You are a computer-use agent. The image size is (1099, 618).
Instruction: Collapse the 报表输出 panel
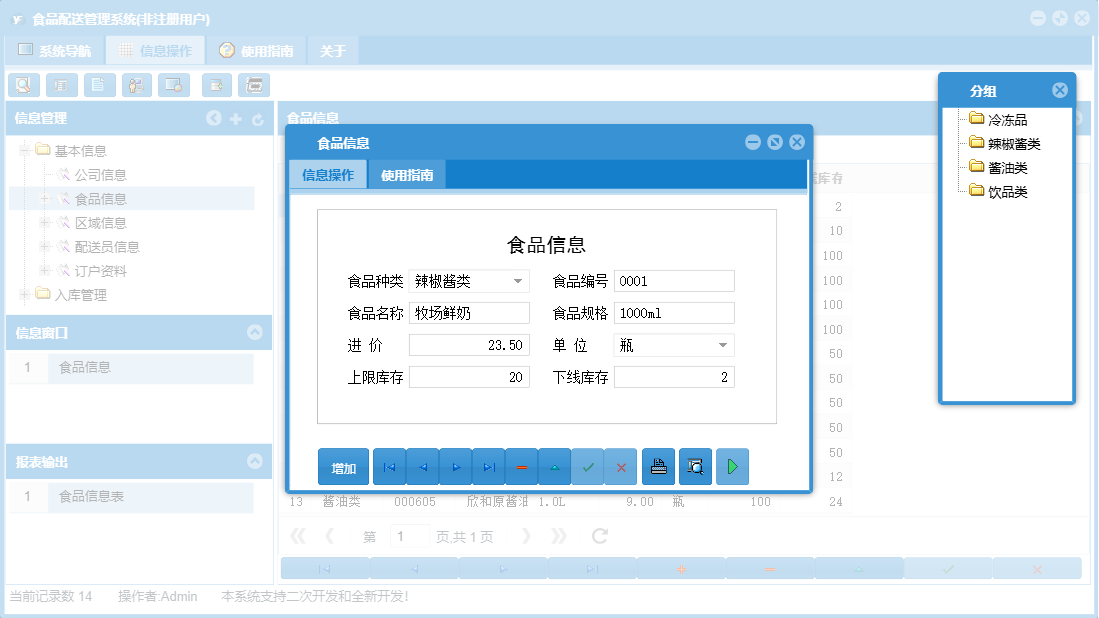click(254, 461)
